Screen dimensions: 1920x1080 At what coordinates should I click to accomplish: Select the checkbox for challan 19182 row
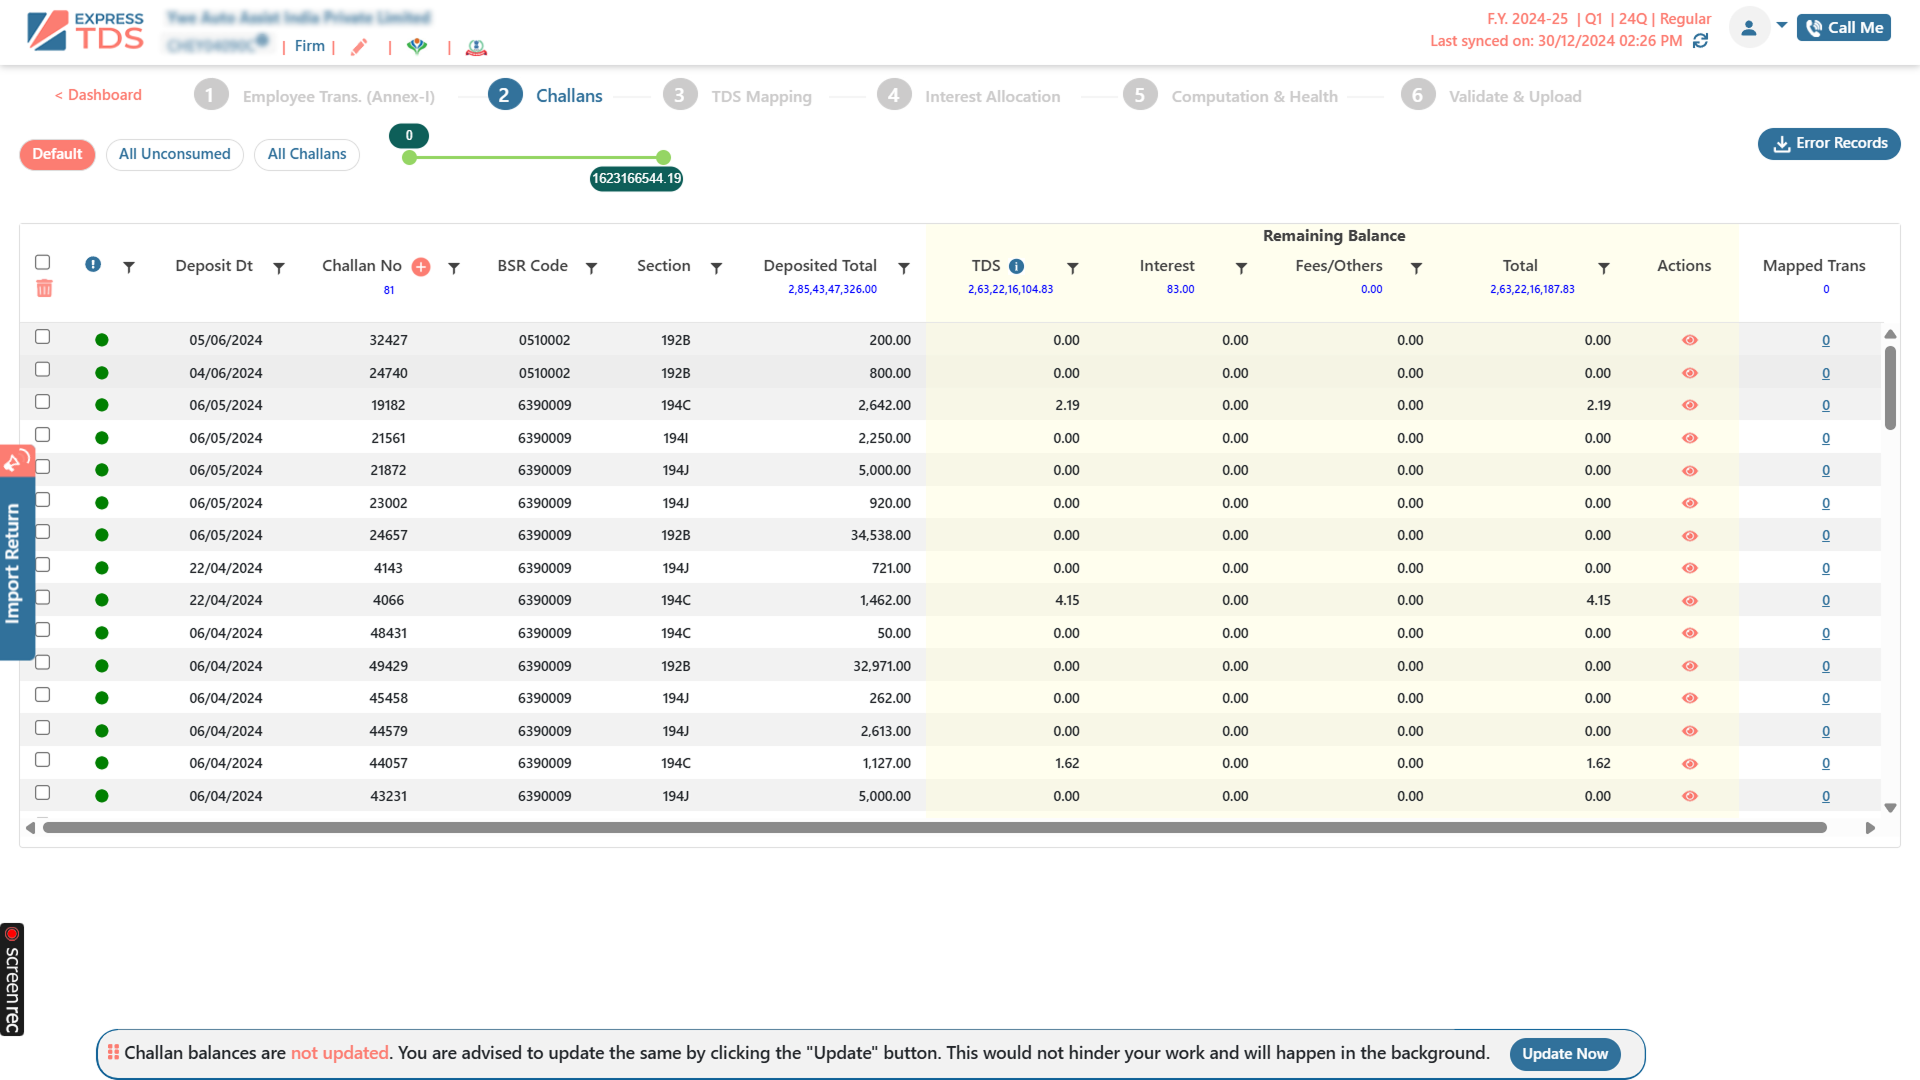[42, 402]
